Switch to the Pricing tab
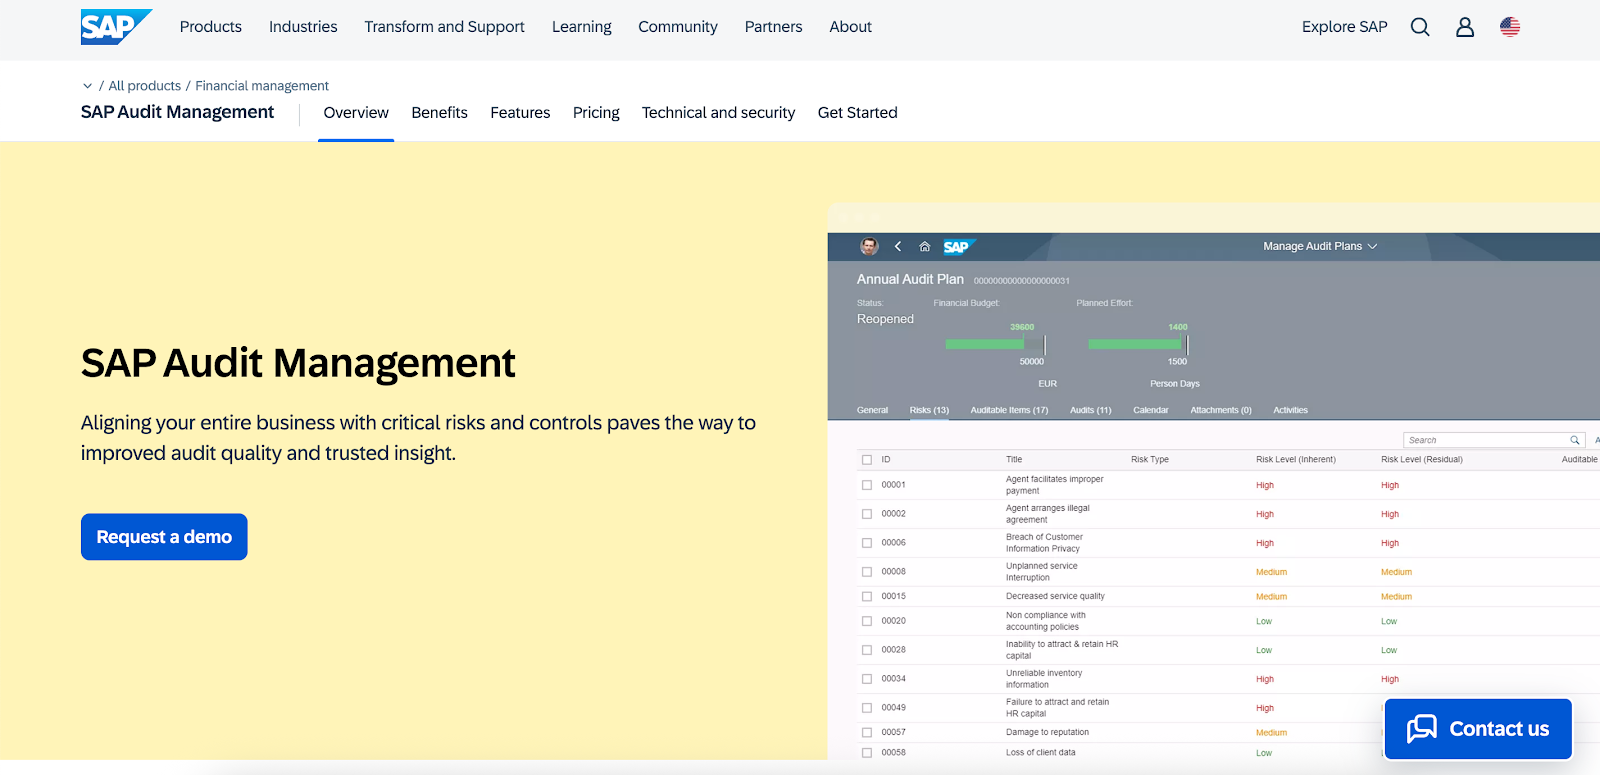The height and width of the screenshot is (775, 1600). [596, 113]
